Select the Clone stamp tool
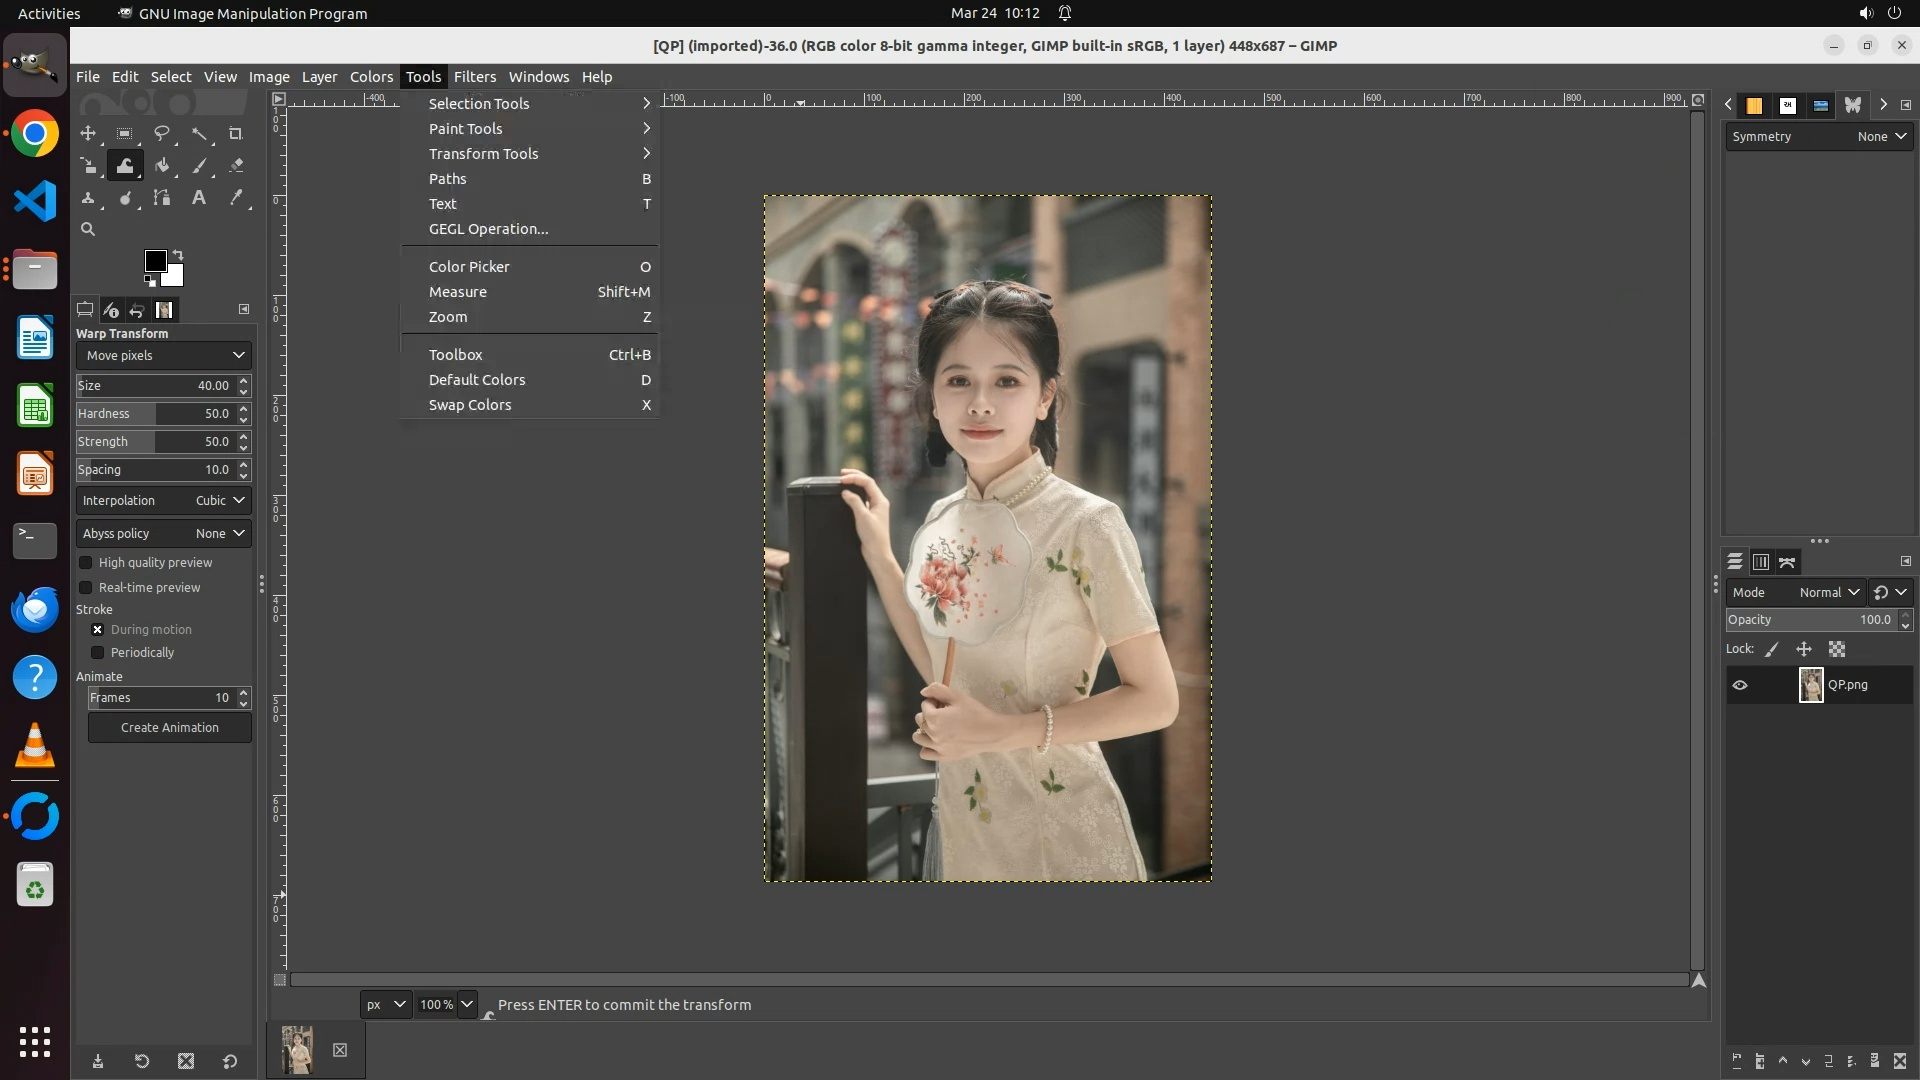This screenshot has height=1080, width=1920. pos(88,198)
